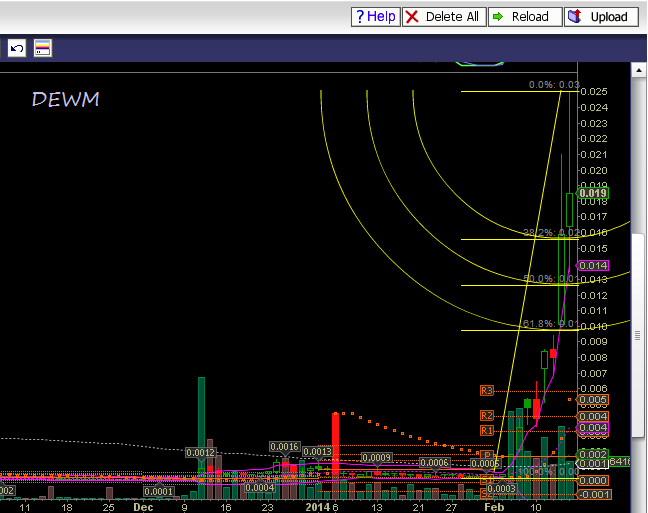The width and height of the screenshot is (648, 513).
Task: Click the R2 pivot resistance label
Action: 488,415
